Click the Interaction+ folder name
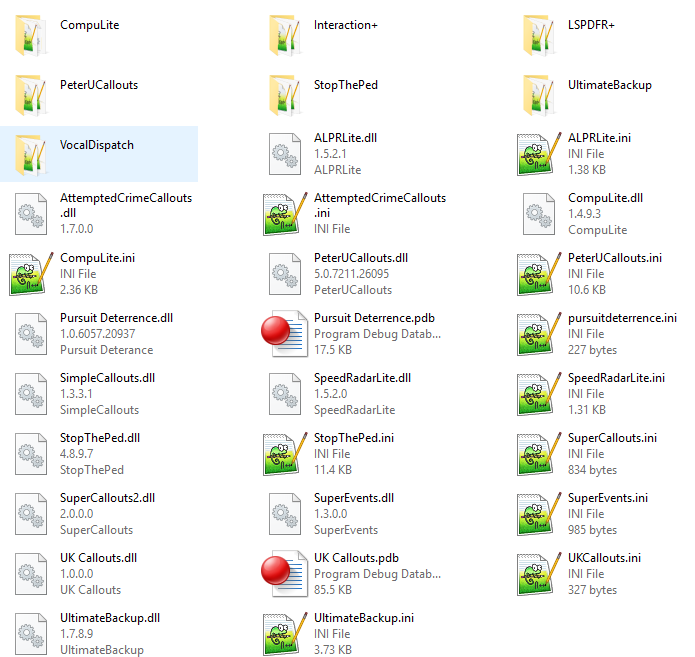 tap(346, 25)
